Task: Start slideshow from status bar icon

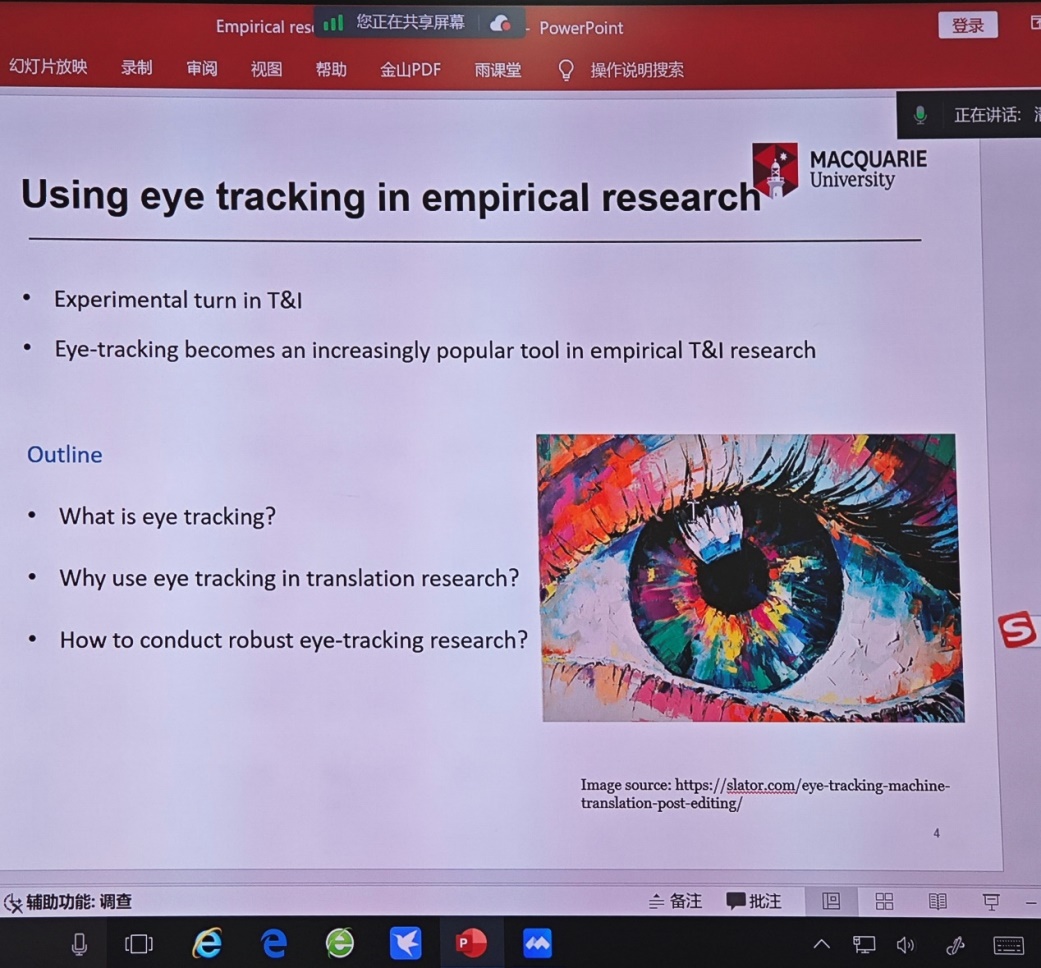Action: point(991,902)
